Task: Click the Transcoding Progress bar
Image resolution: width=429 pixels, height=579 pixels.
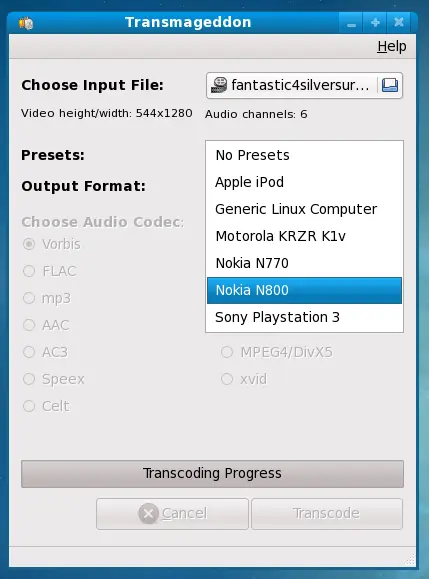Action: pos(212,474)
